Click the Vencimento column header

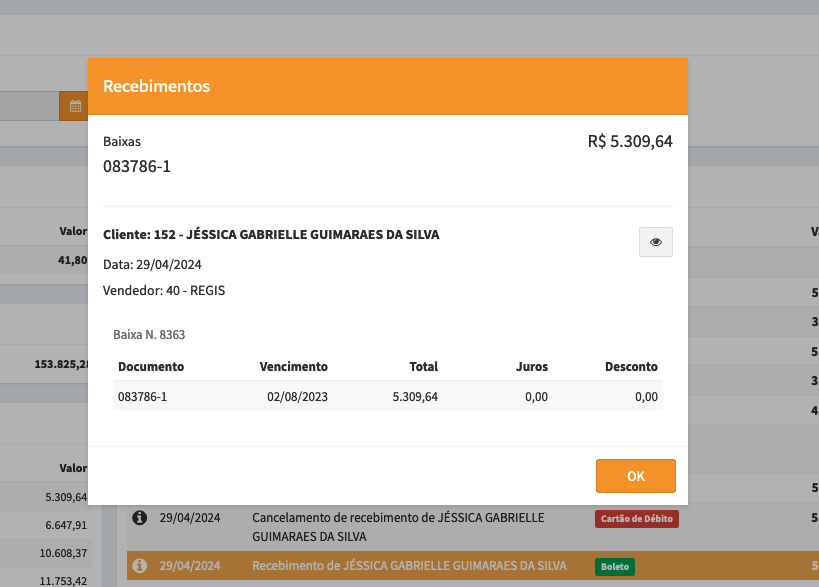point(293,367)
